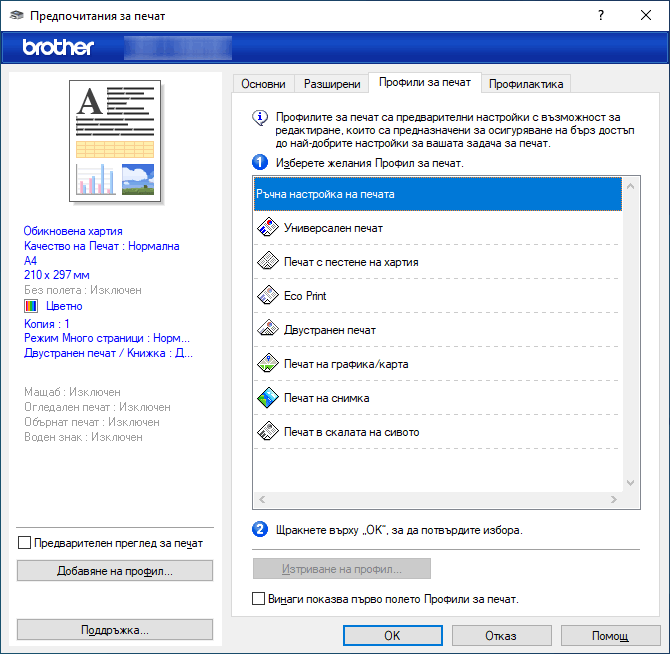Select the Универсален печат profile icon

[x=268, y=227]
